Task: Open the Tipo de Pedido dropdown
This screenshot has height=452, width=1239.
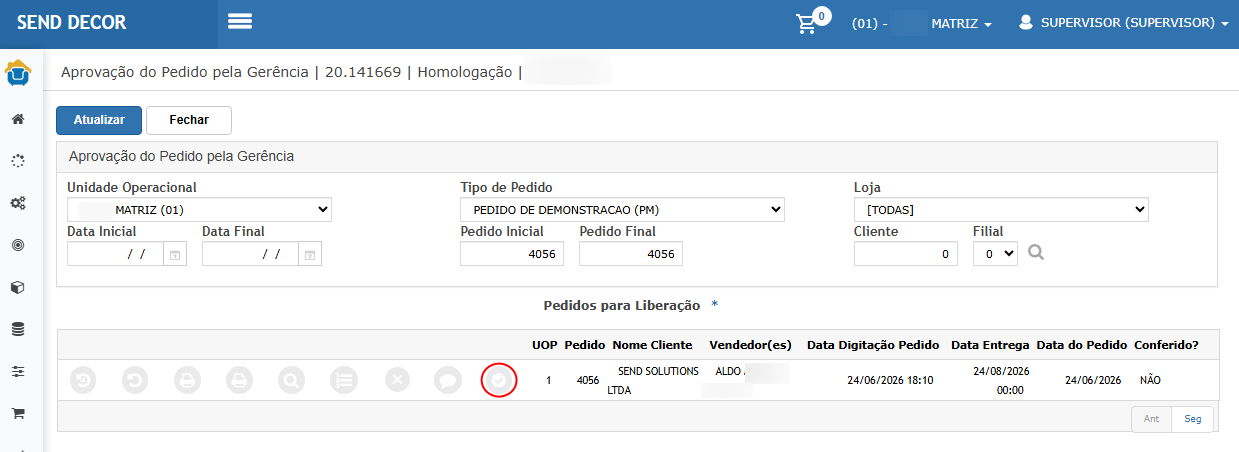Action: pyautogui.click(x=622, y=209)
